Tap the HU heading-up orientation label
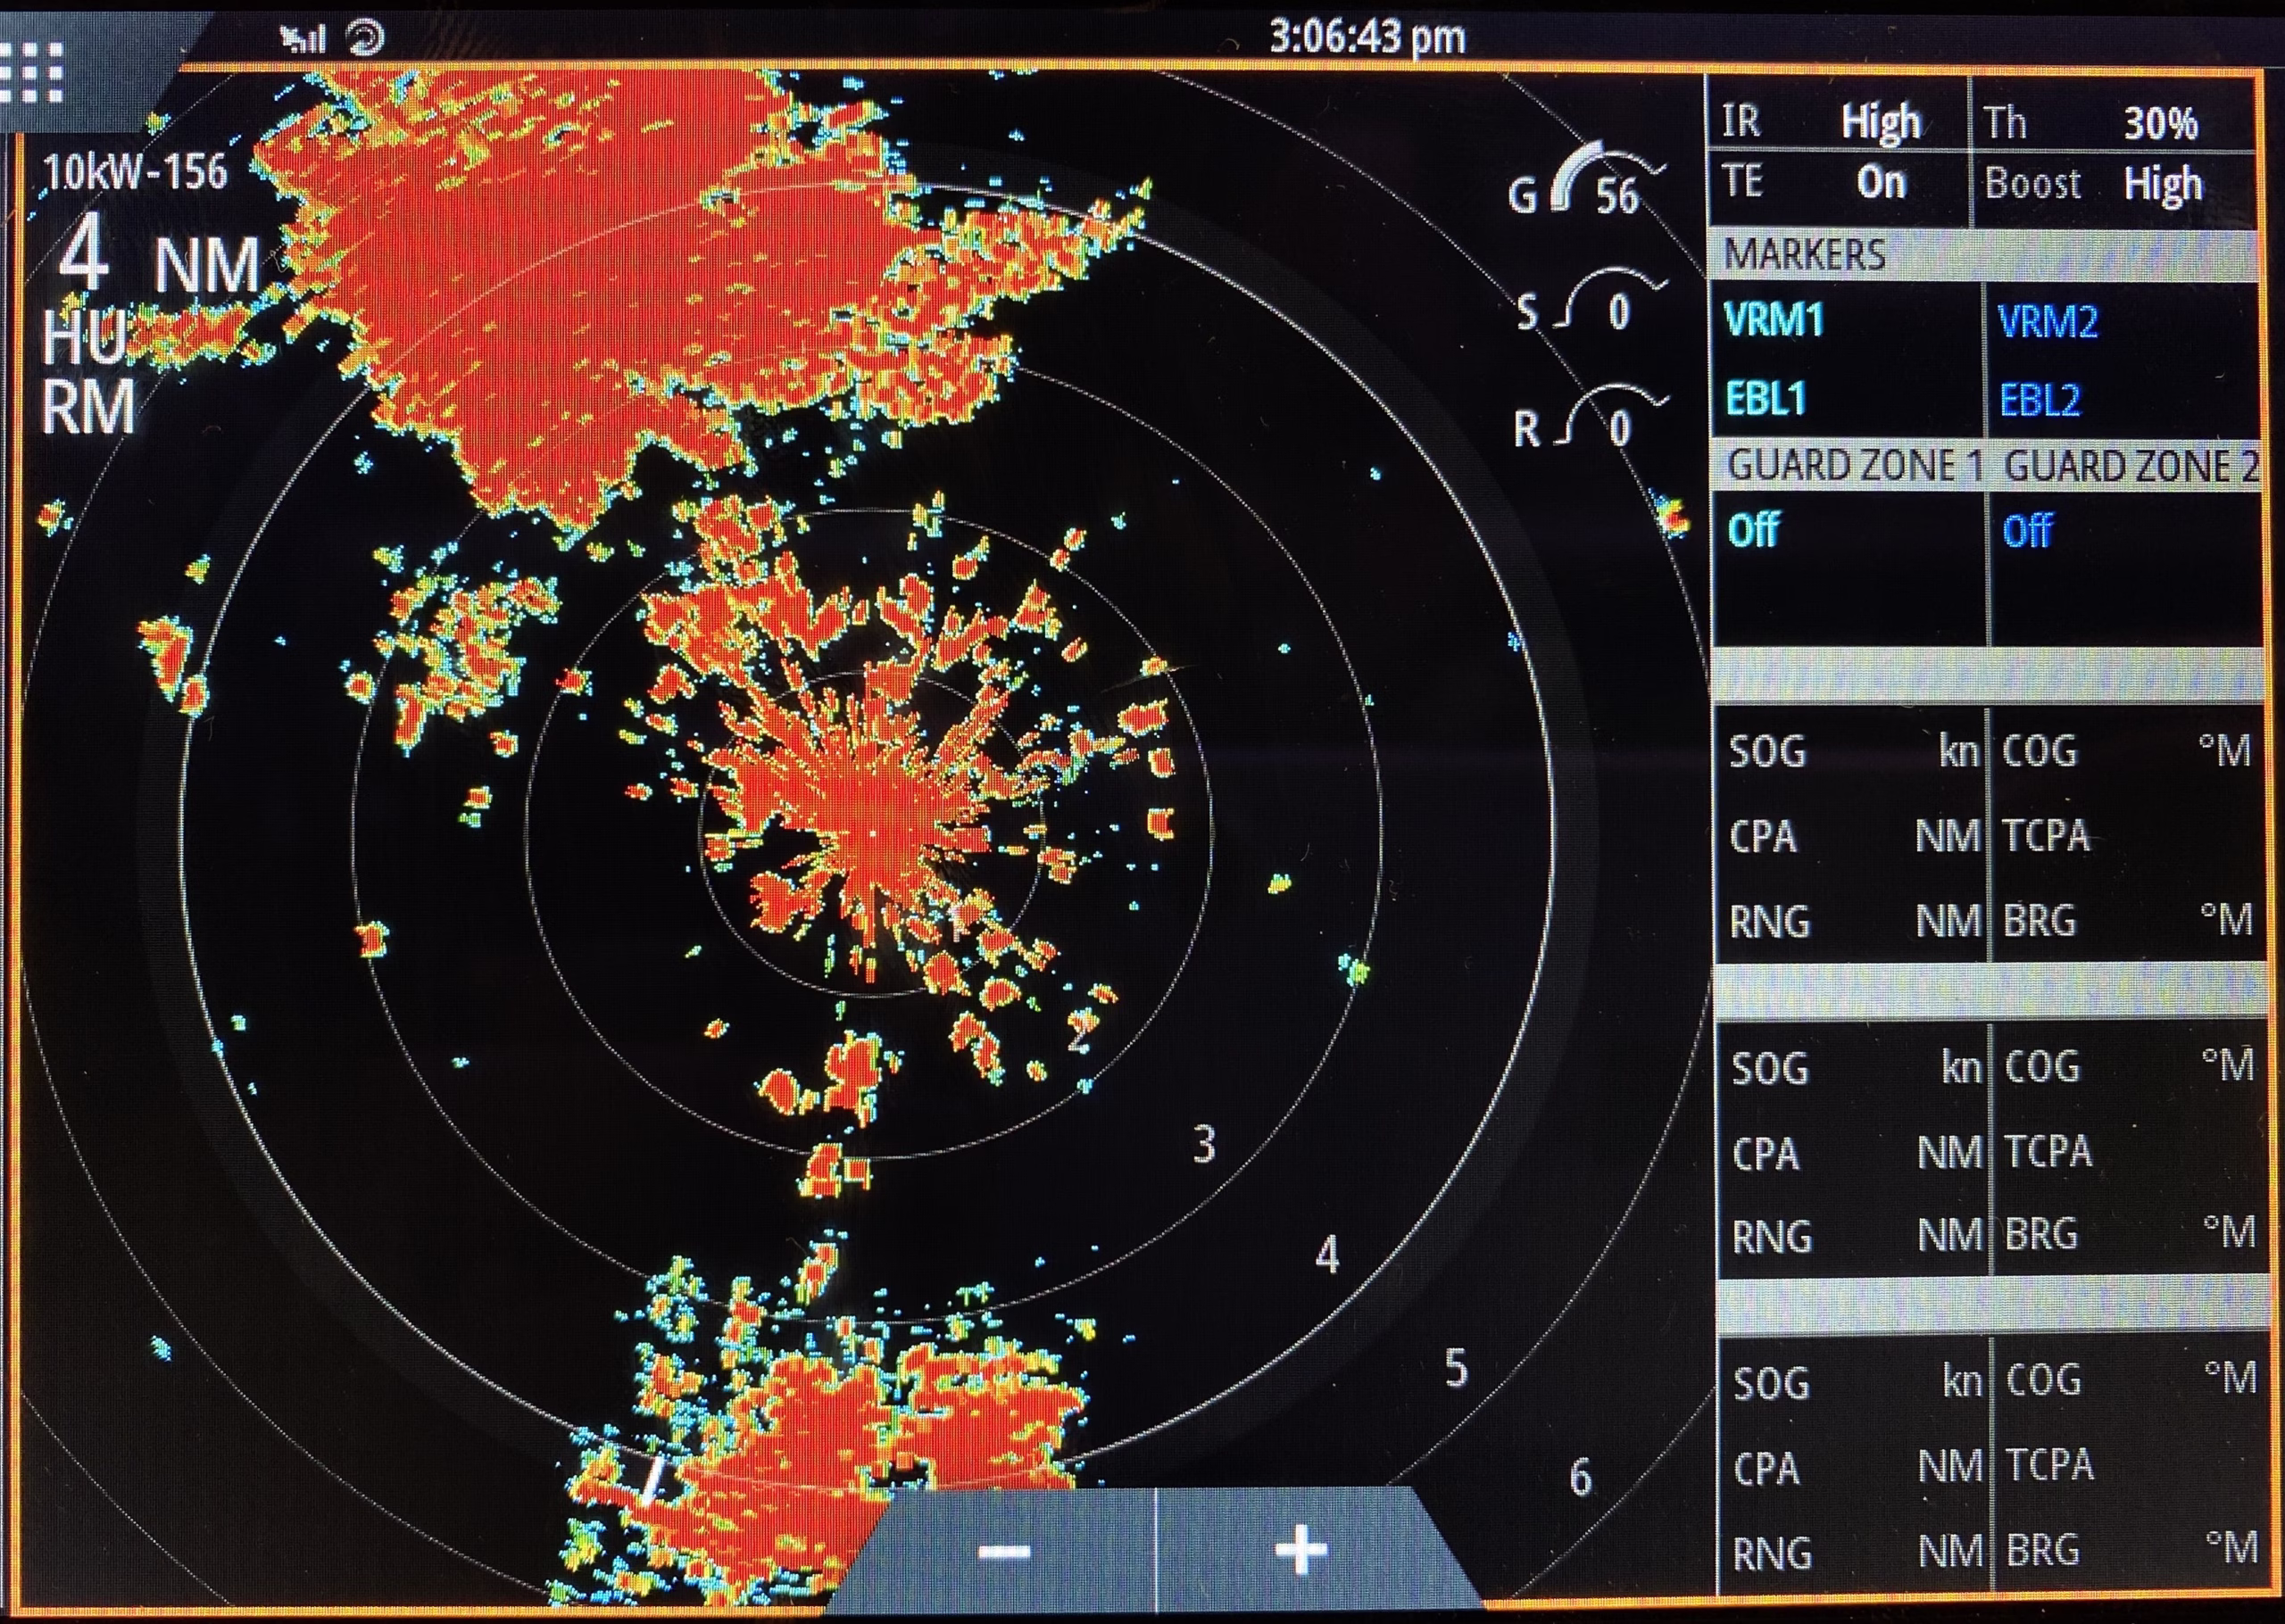 tap(86, 337)
